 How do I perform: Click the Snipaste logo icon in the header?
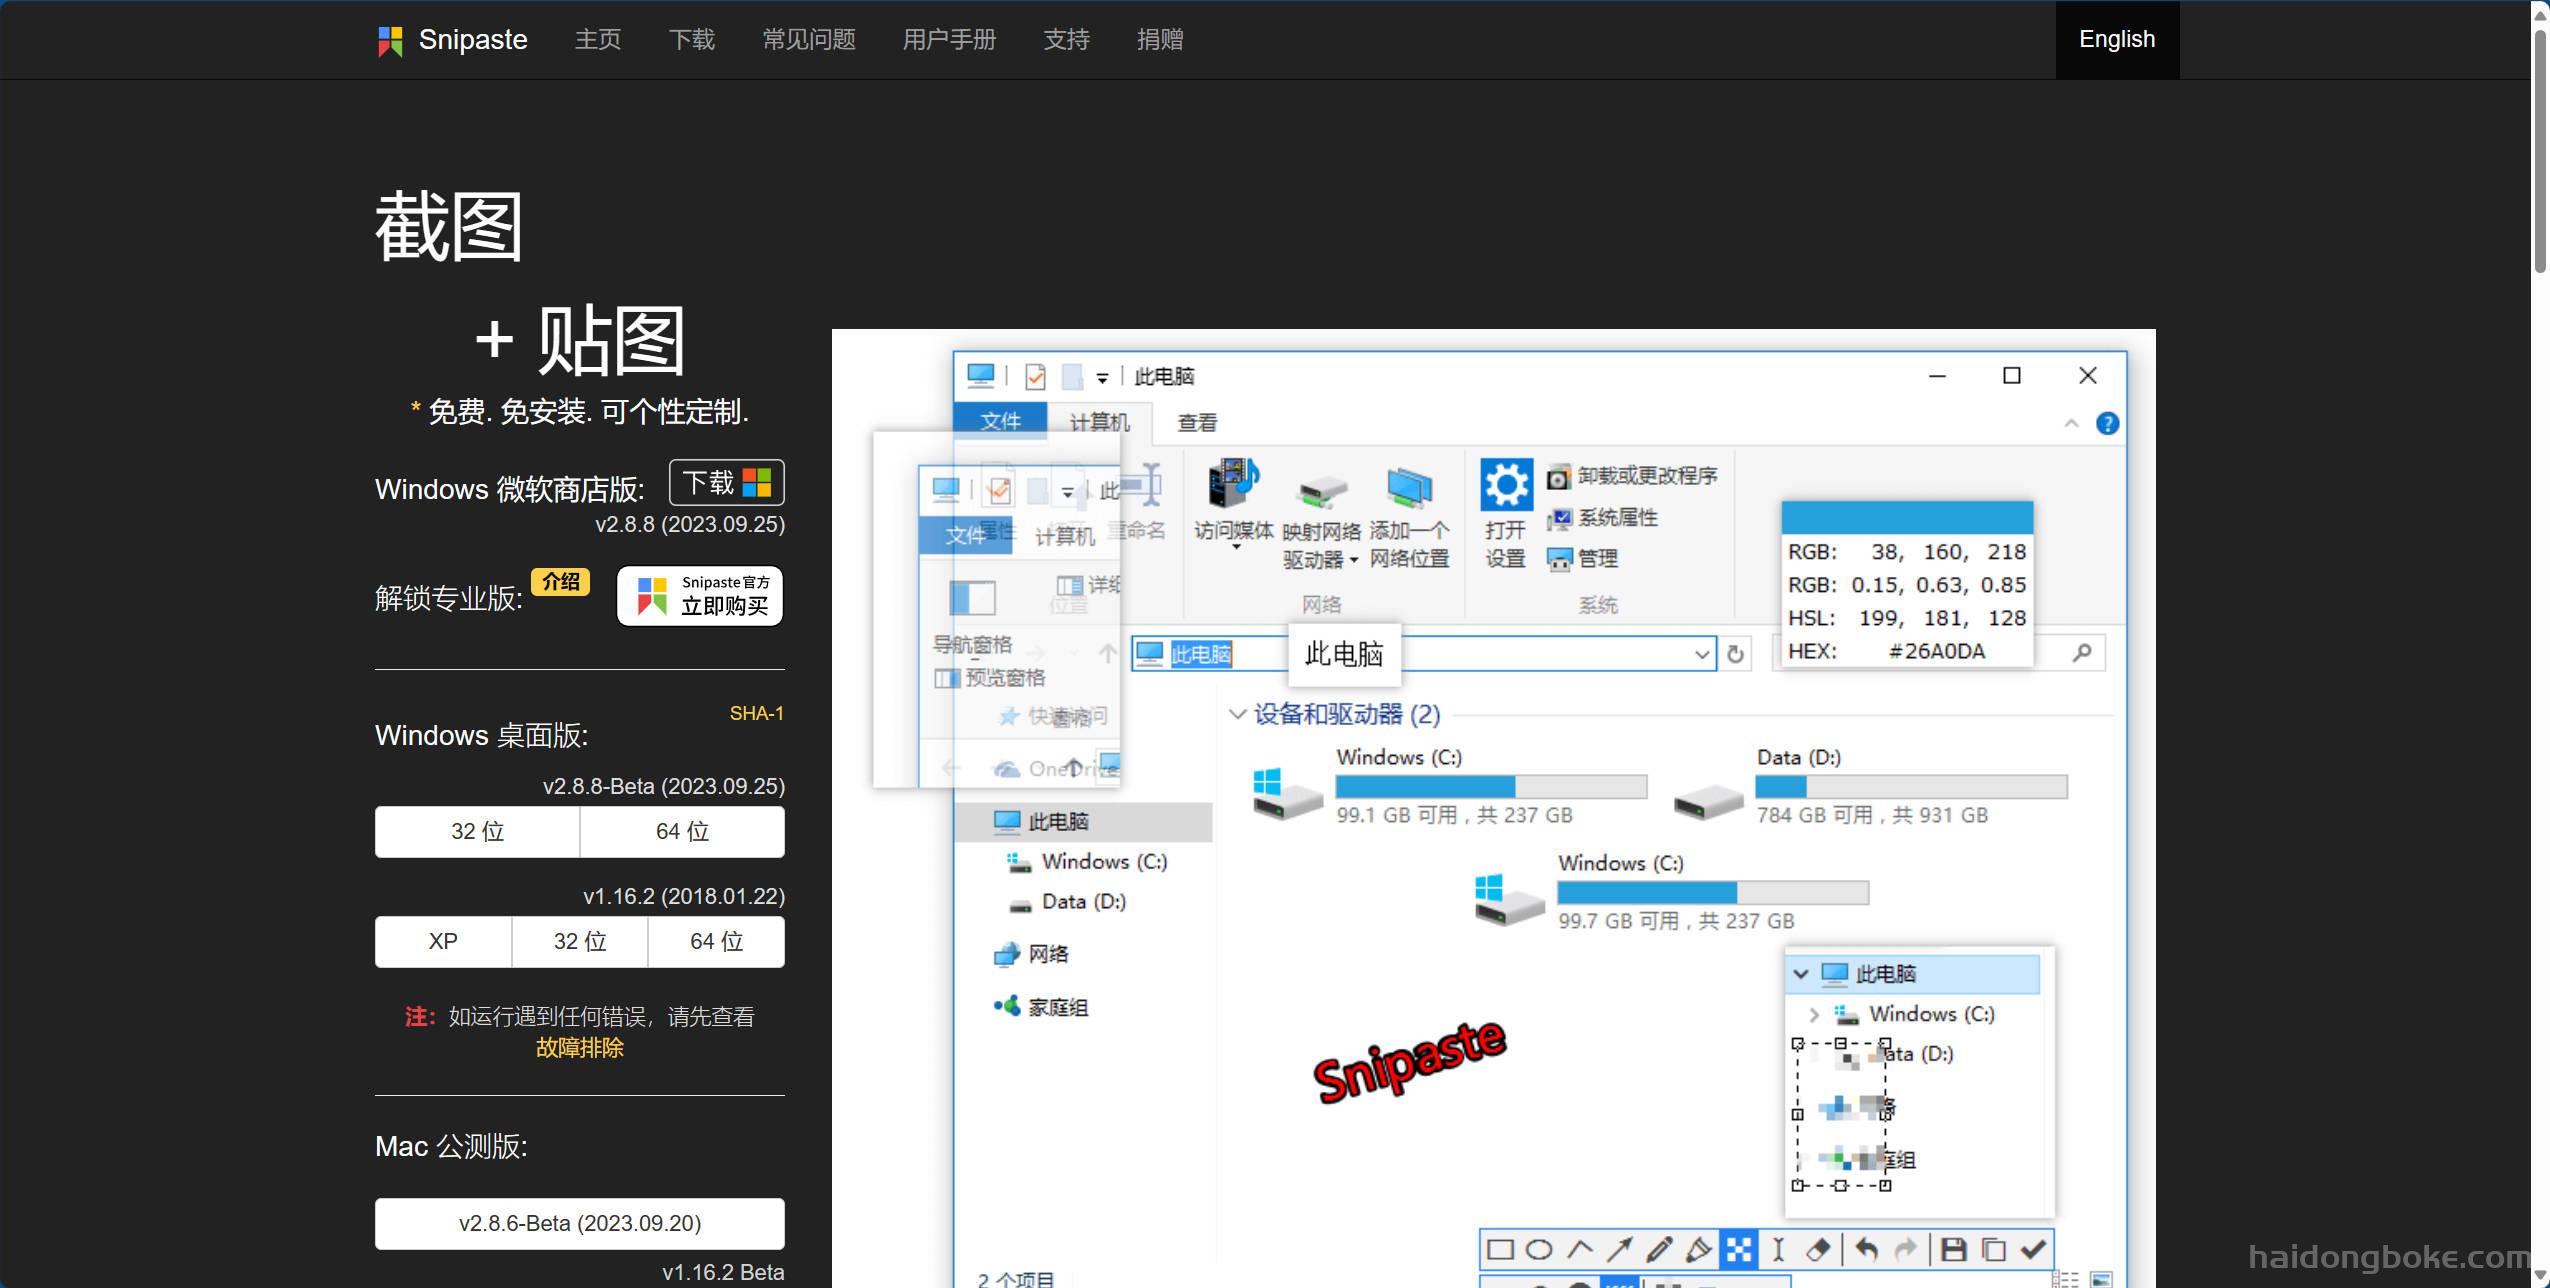pos(390,40)
